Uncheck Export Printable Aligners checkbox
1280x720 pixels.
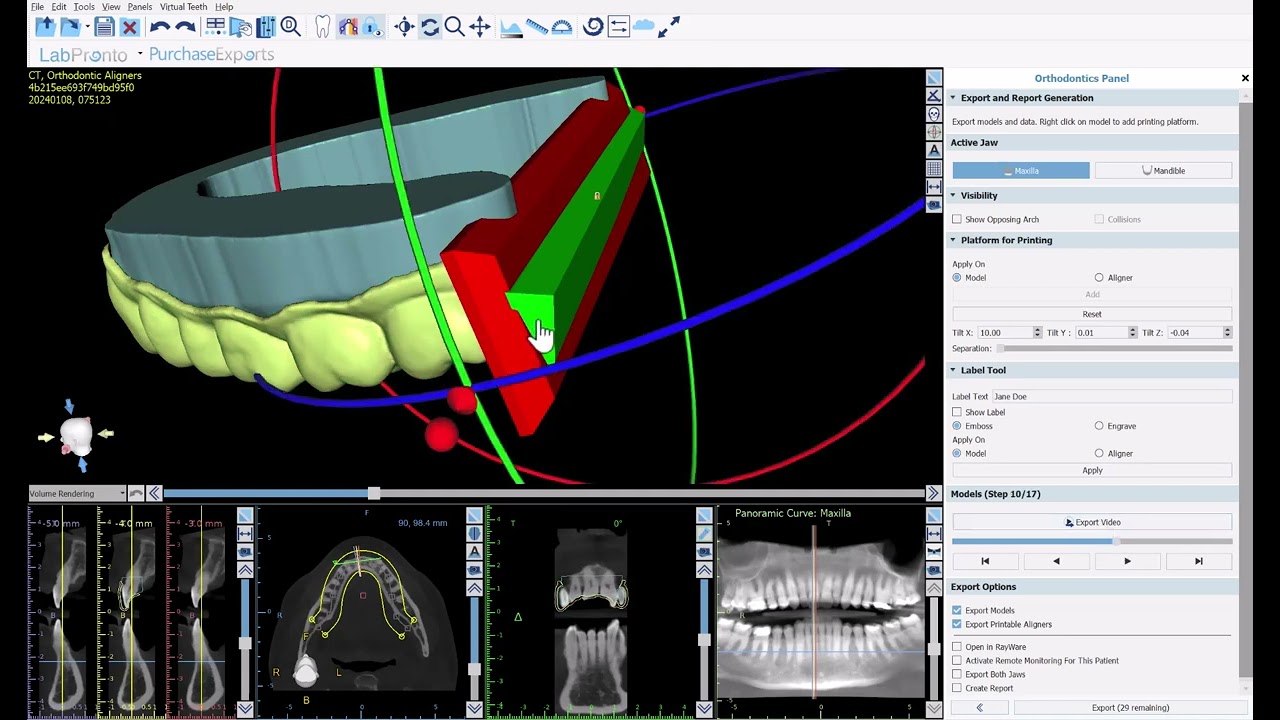[957, 624]
